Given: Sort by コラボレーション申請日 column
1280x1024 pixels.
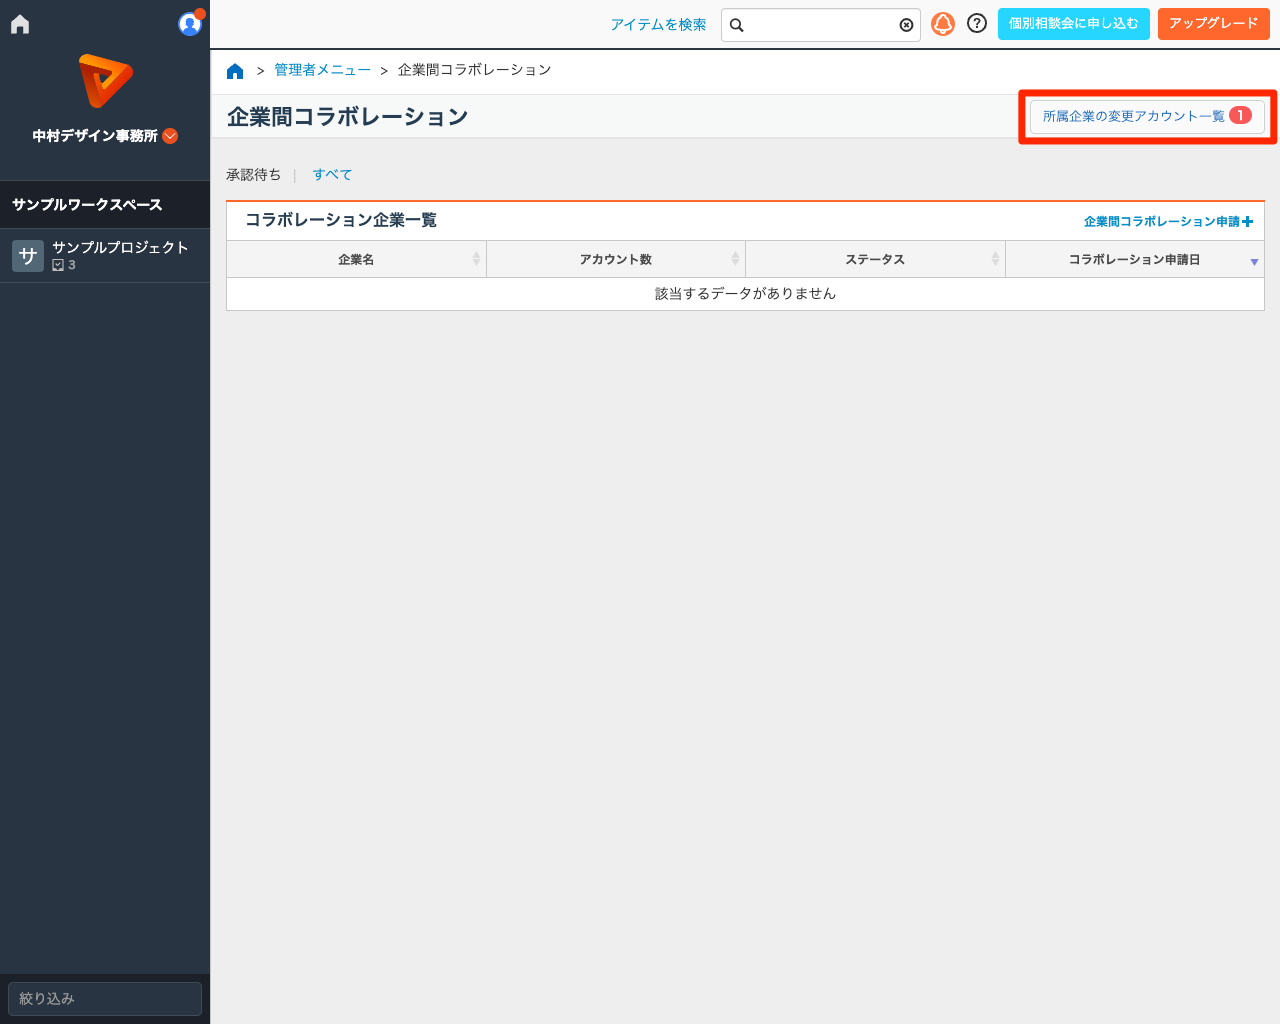Looking at the screenshot, I should [x=1135, y=259].
